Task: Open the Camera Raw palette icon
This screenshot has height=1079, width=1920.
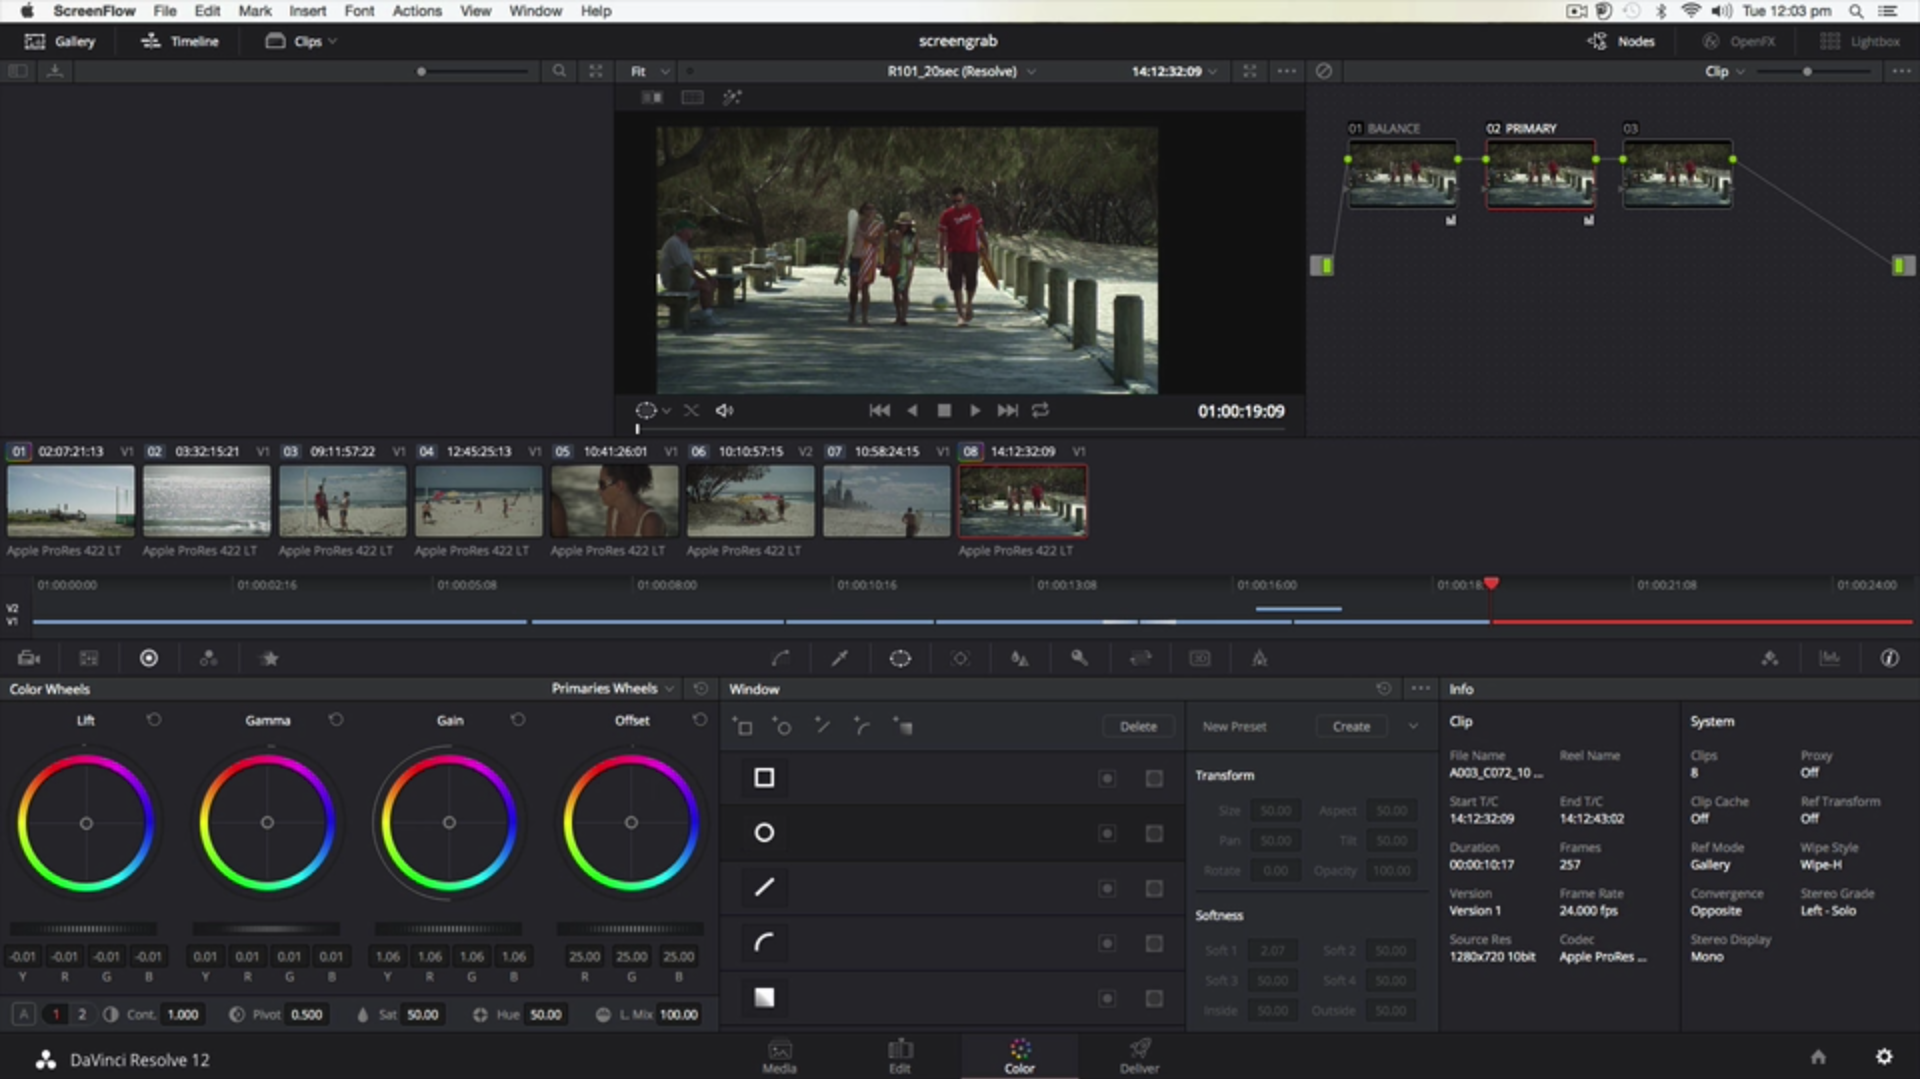Action: 29,658
